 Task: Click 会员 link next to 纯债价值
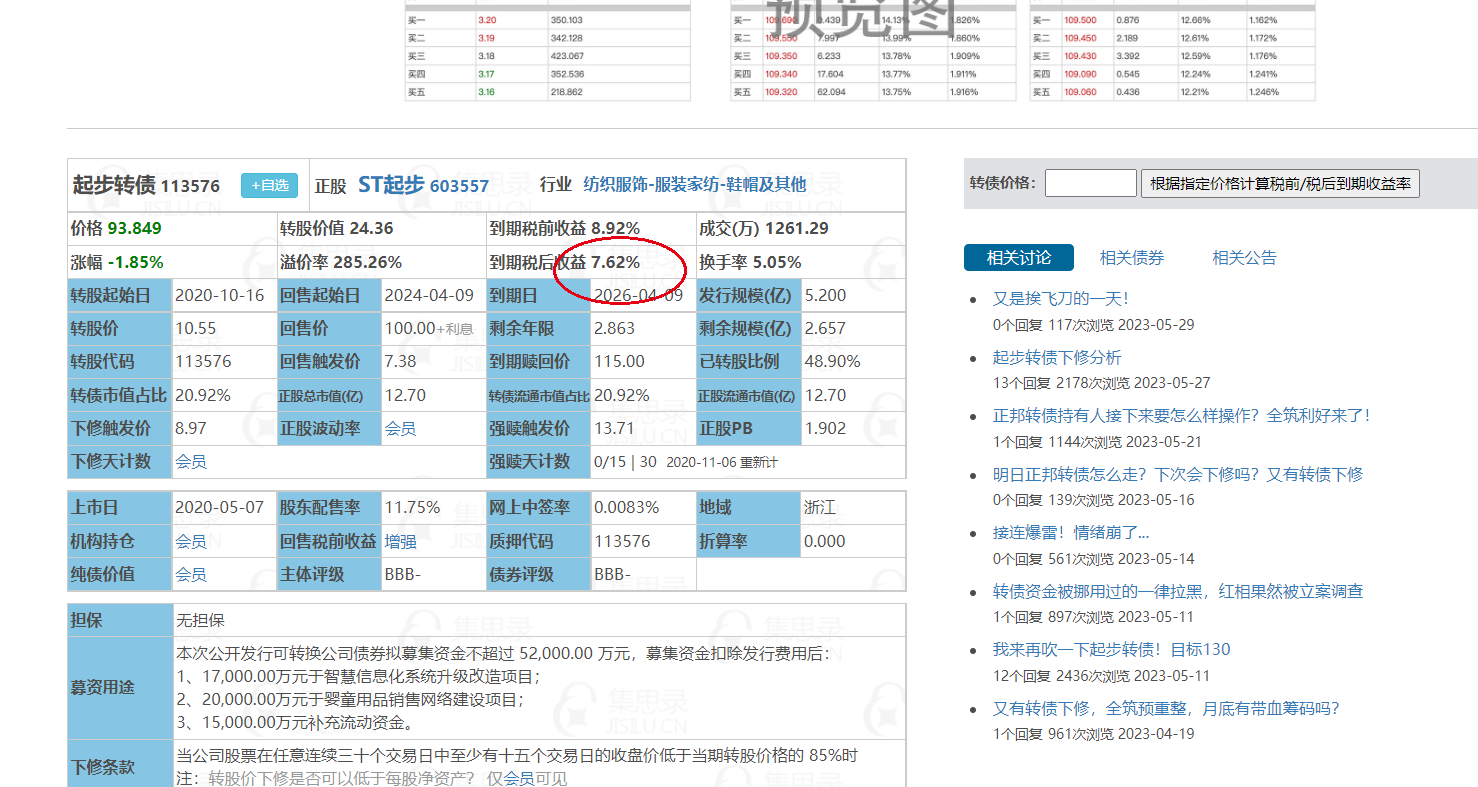tap(191, 574)
